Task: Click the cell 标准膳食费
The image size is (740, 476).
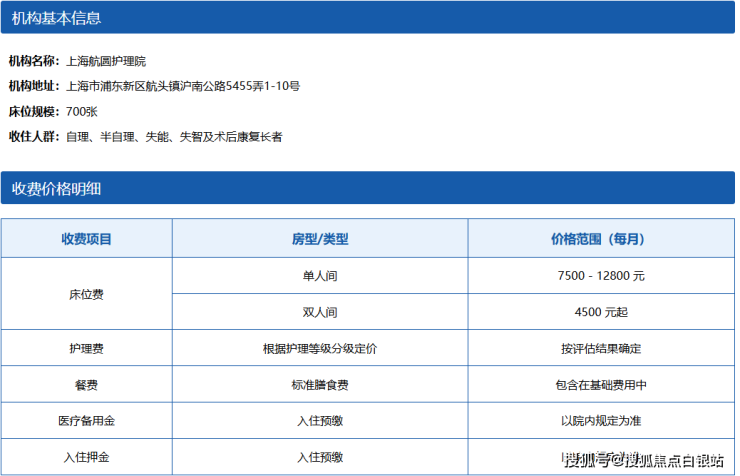Action: pyautogui.click(x=320, y=384)
